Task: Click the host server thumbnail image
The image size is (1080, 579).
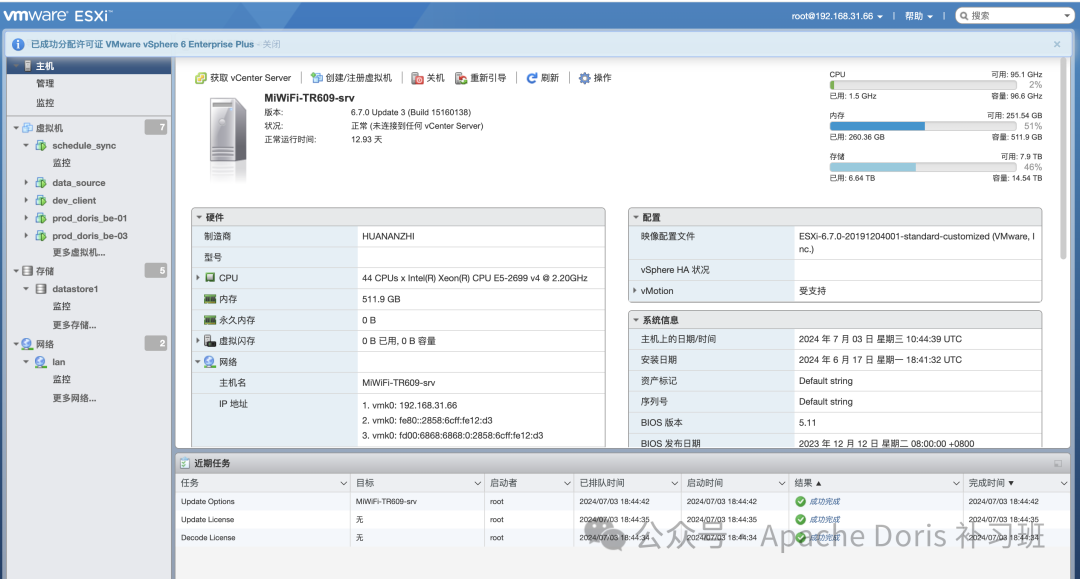Action: [228, 138]
